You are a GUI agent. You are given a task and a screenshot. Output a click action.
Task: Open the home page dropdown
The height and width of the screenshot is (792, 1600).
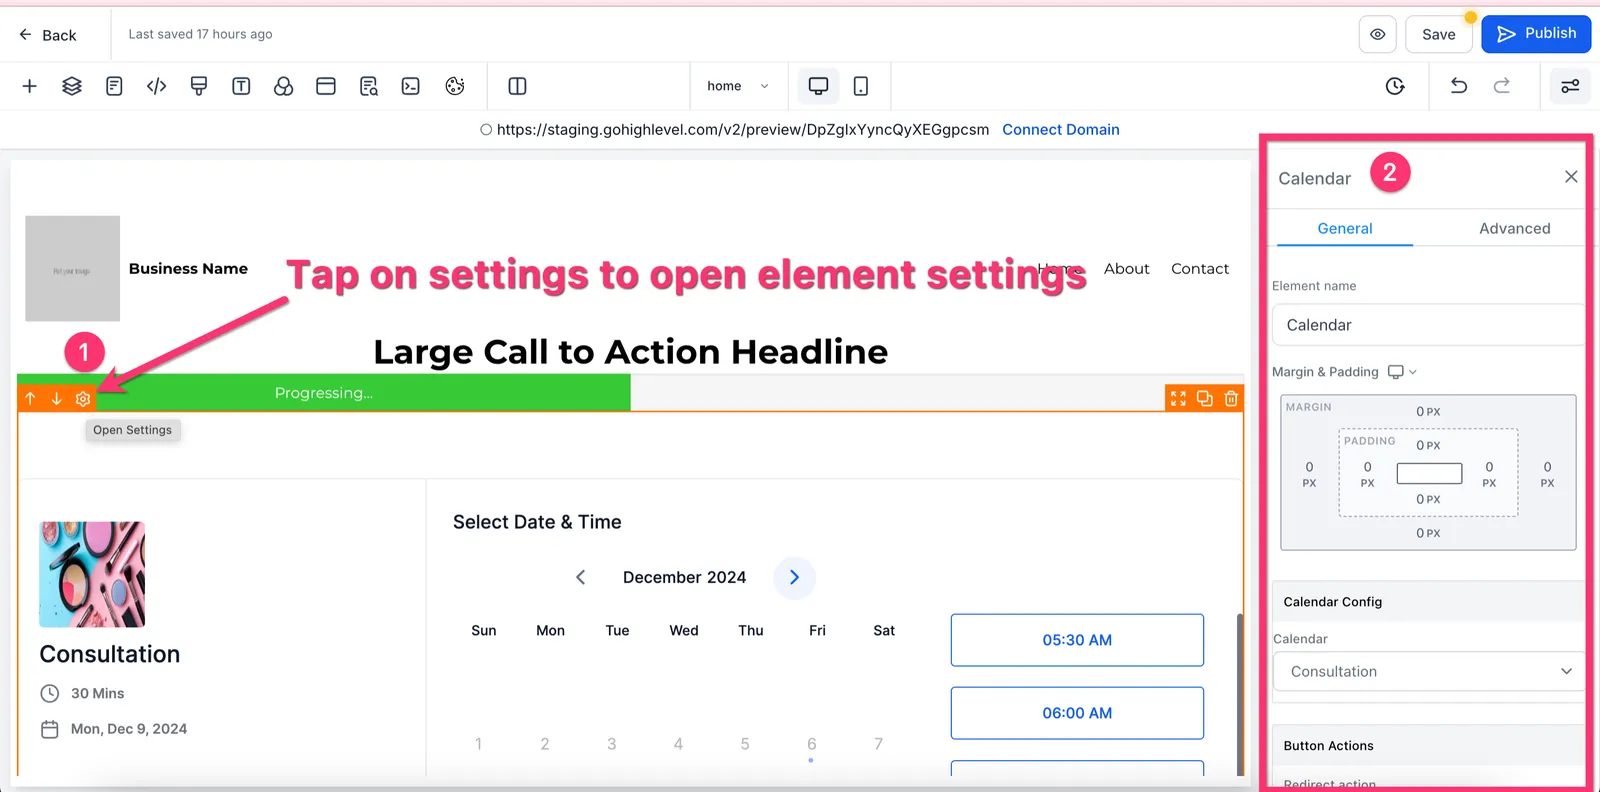tap(738, 86)
